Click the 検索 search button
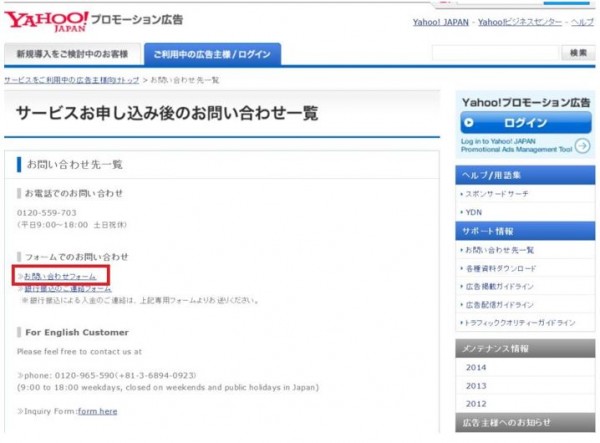This screenshot has width=600, height=443. click(x=578, y=53)
